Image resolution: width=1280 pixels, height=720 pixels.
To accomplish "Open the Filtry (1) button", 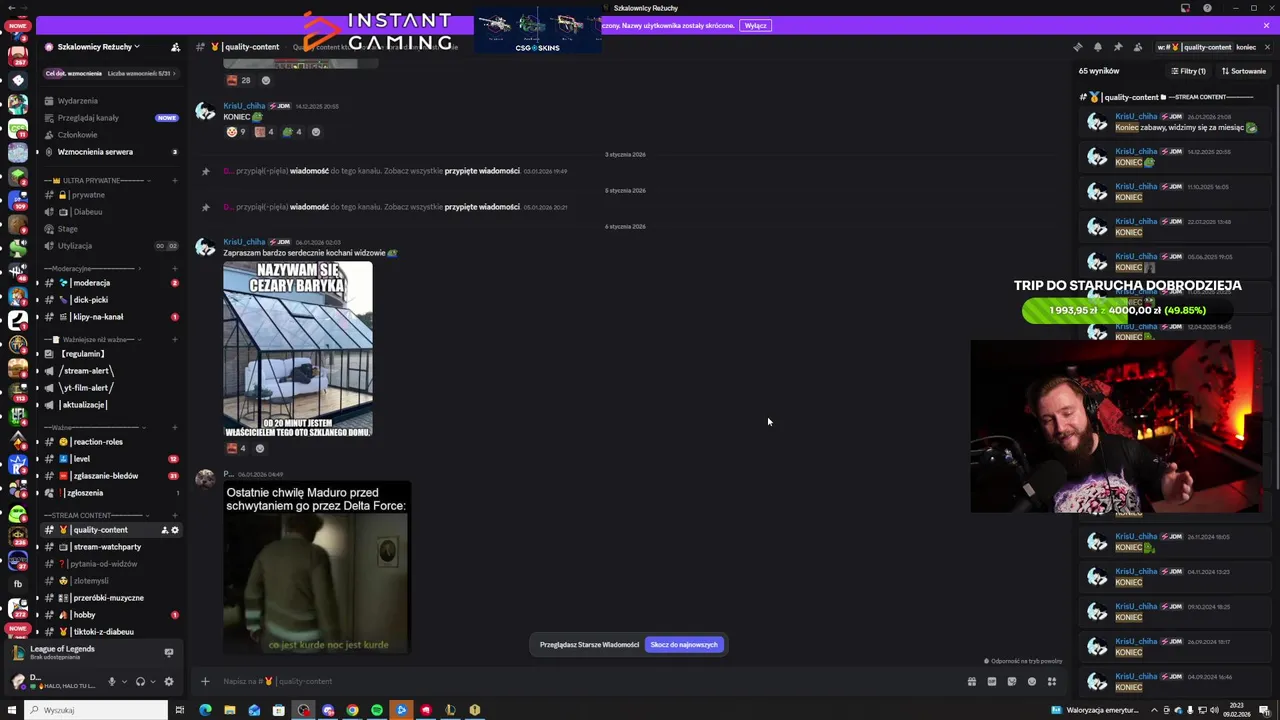I will click(x=1188, y=71).
